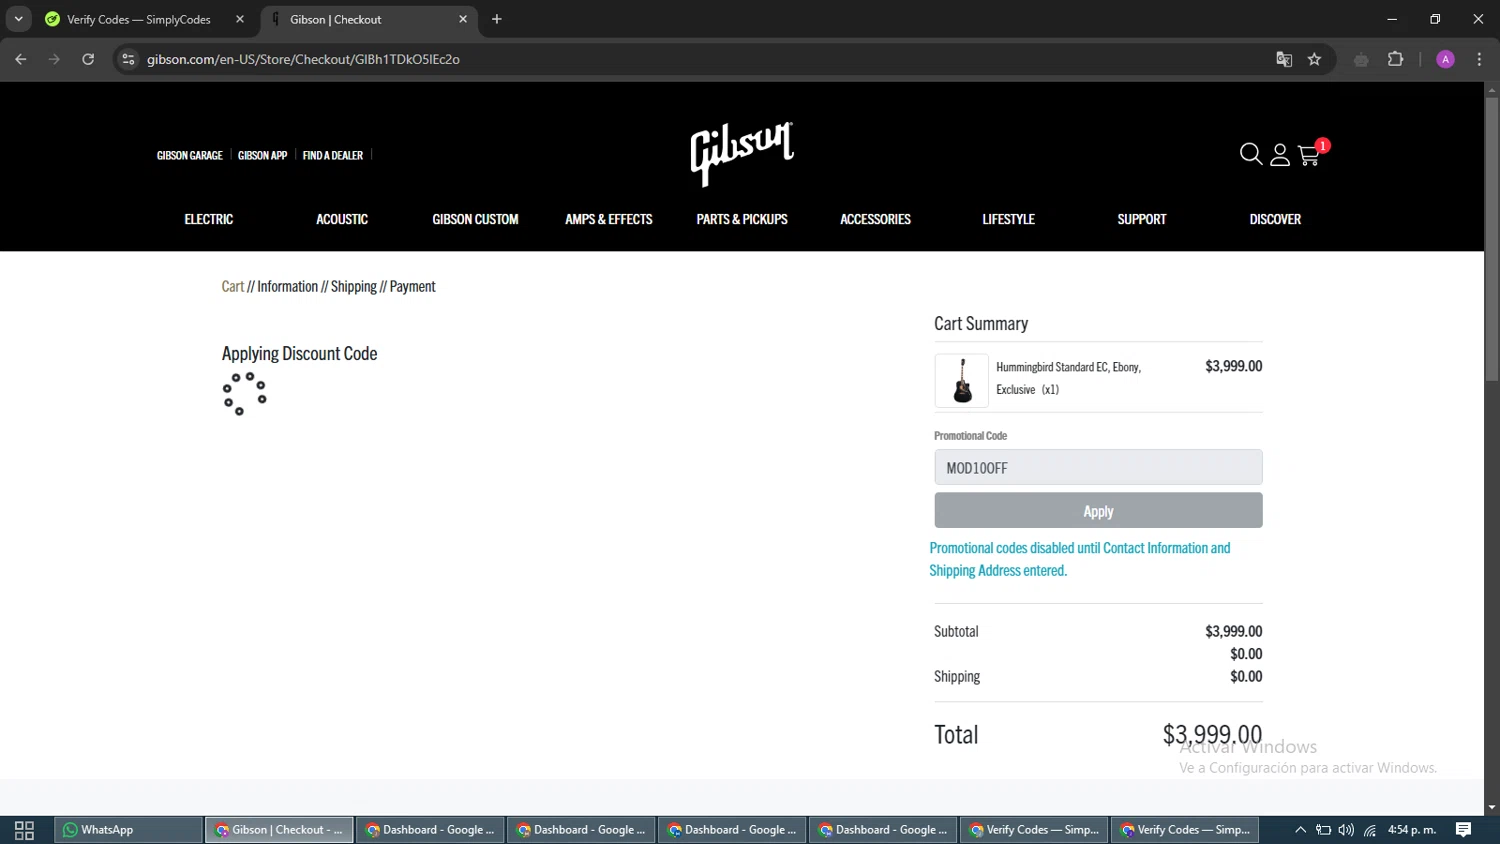Click the Payment breadcrumb

(412, 286)
